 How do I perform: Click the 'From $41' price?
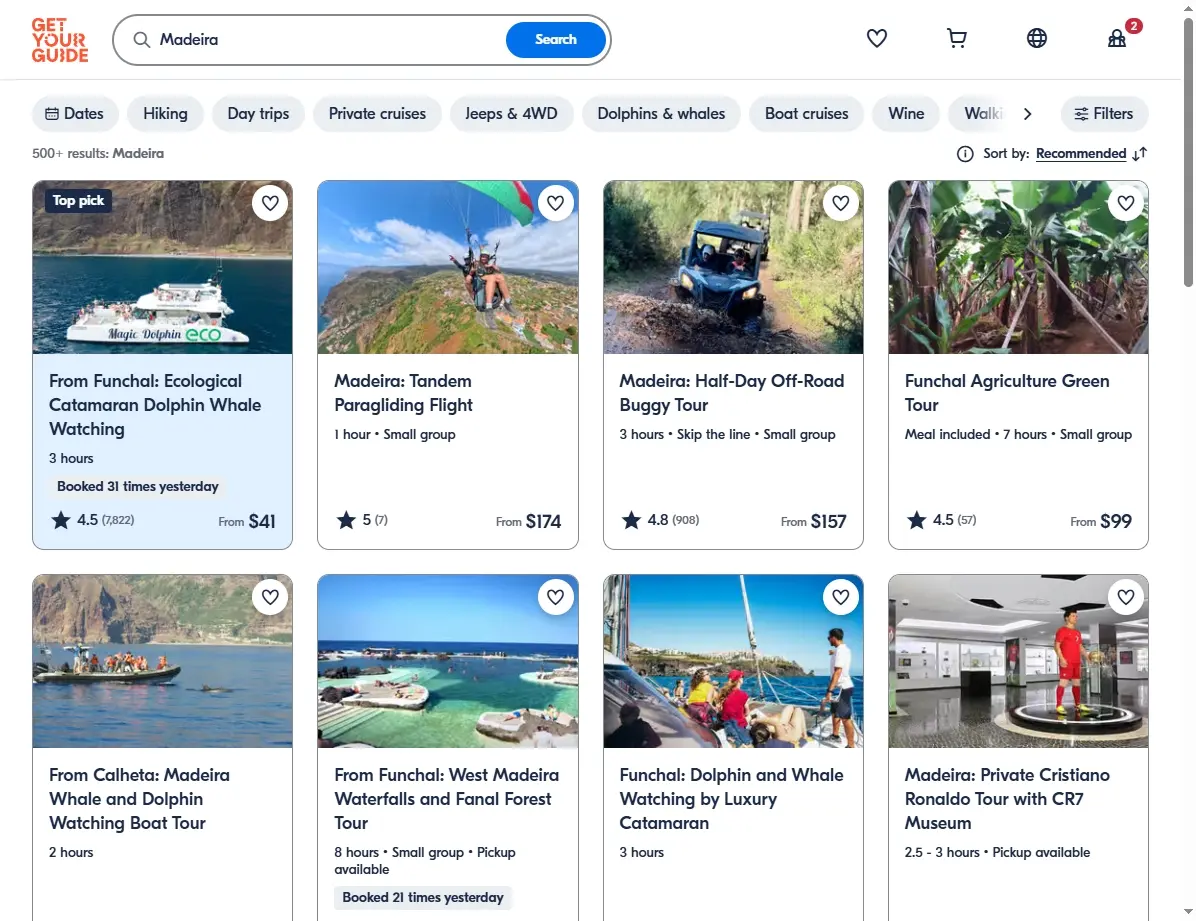coord(246,522)
